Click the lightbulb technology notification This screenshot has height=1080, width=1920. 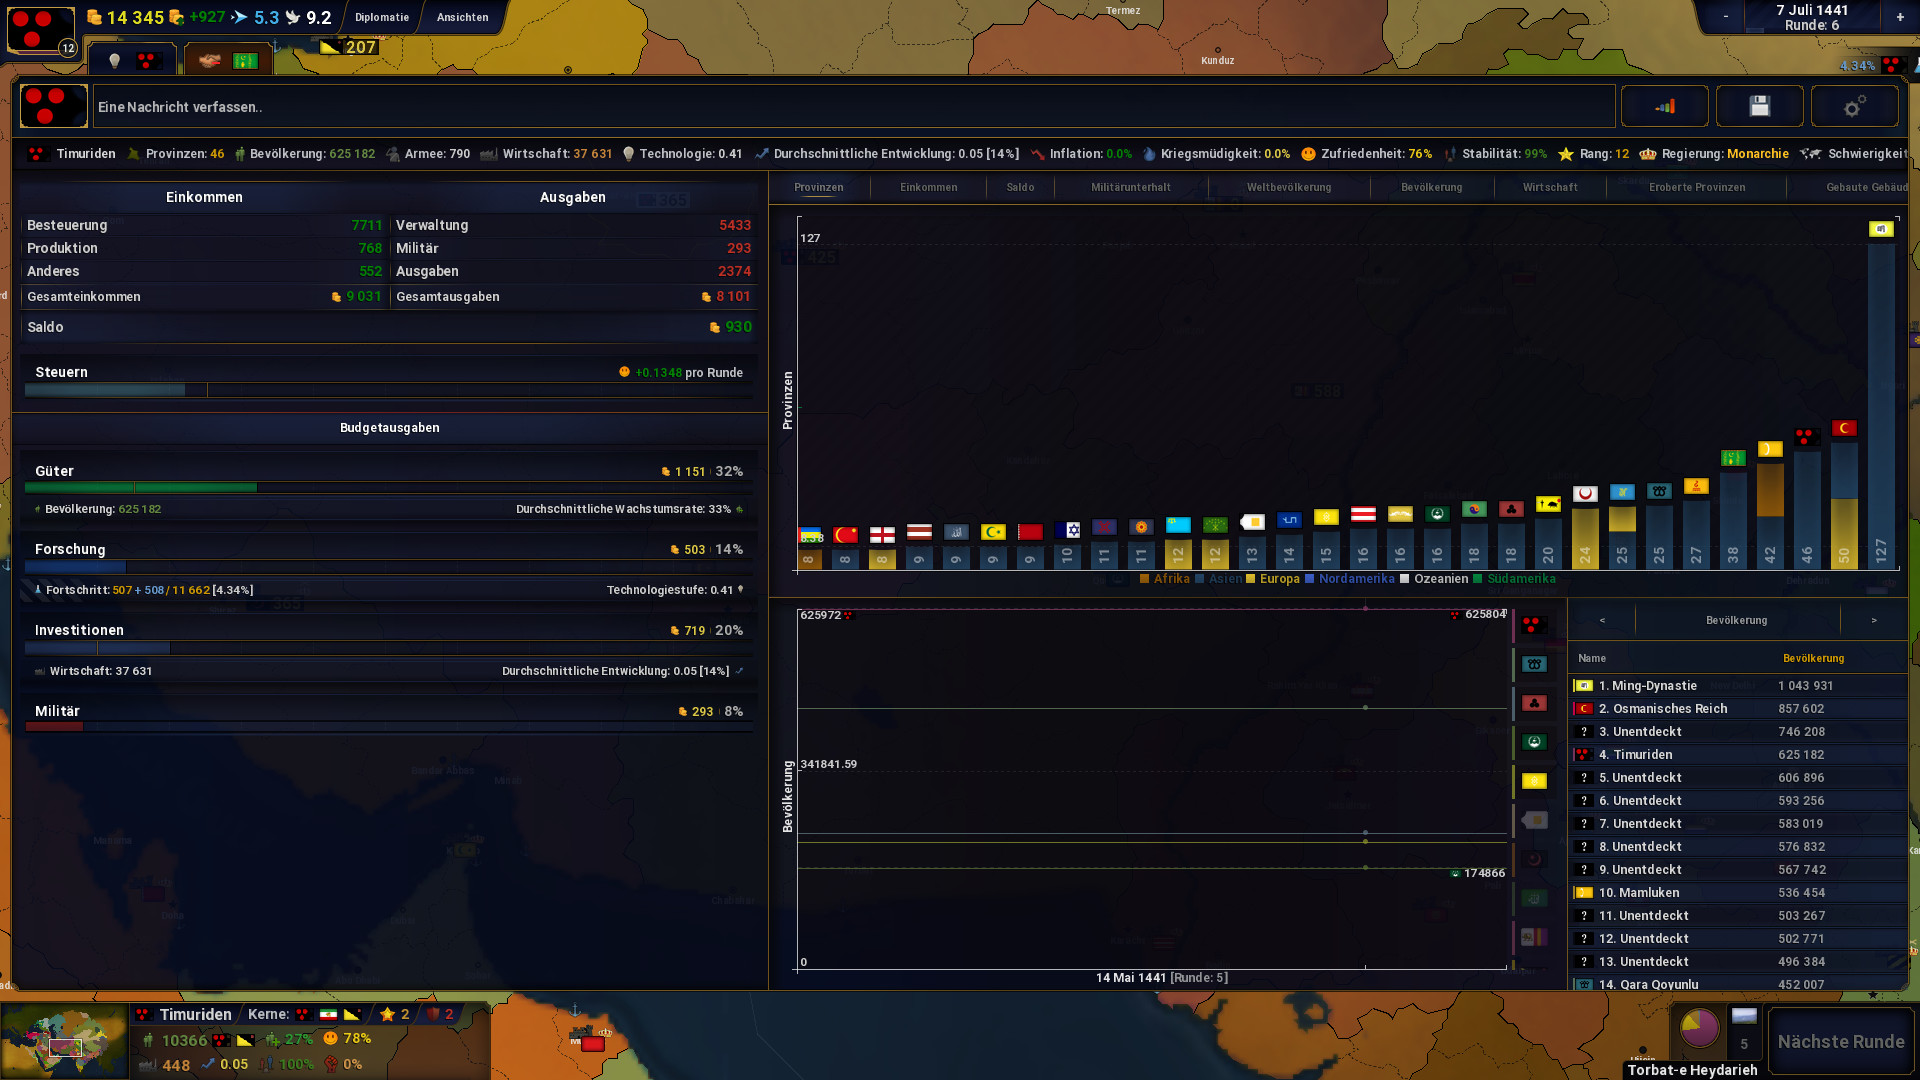[x=115, y=61]
